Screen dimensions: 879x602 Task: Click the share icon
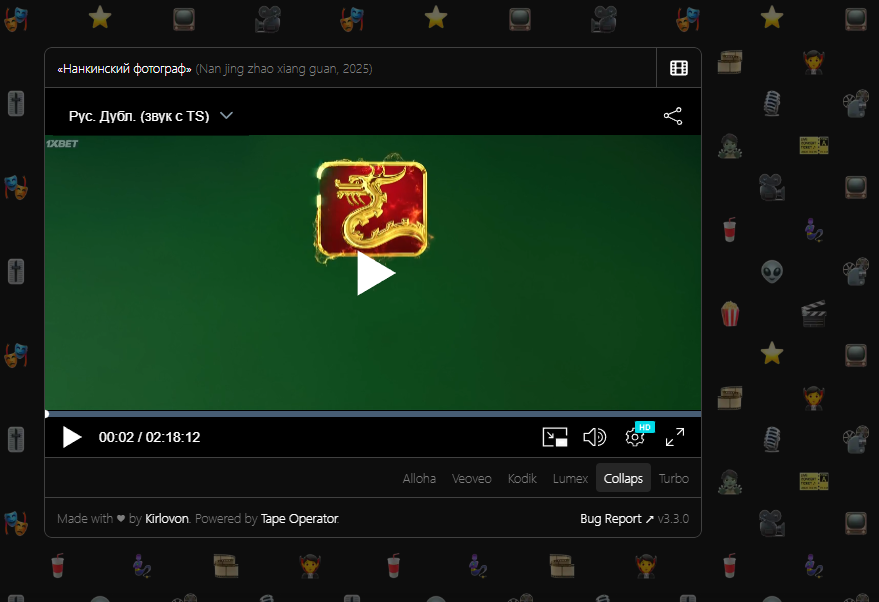pos(673,116)
